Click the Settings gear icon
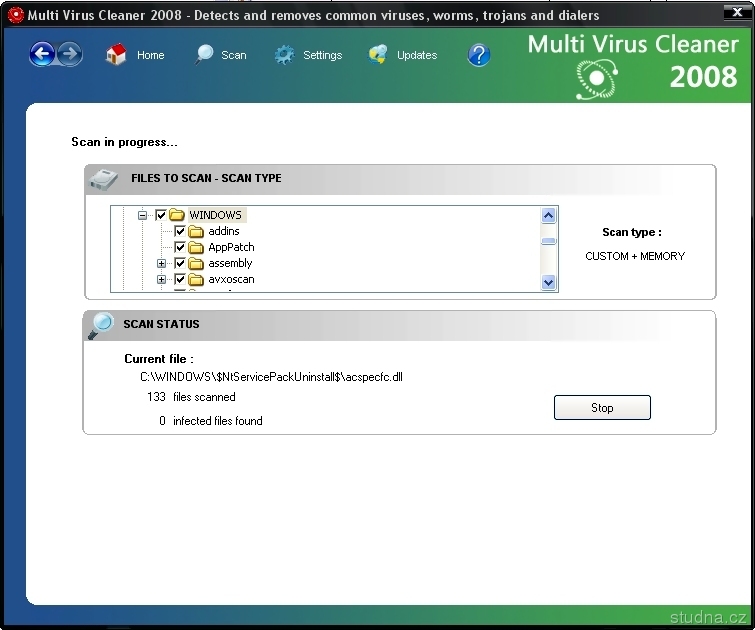The height and width of the screenshot is (630, 755). (285, 55)
